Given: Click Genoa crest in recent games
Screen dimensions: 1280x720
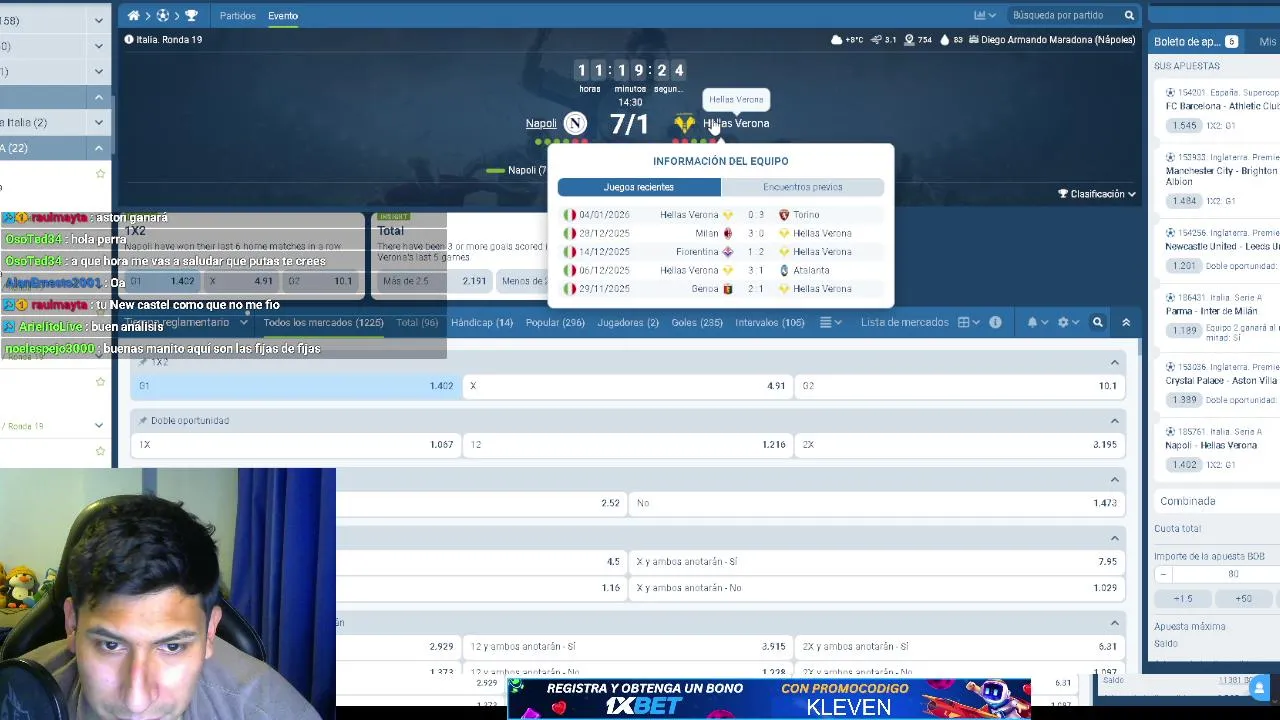Looking at the screenshot, I should tap(727, 289).
